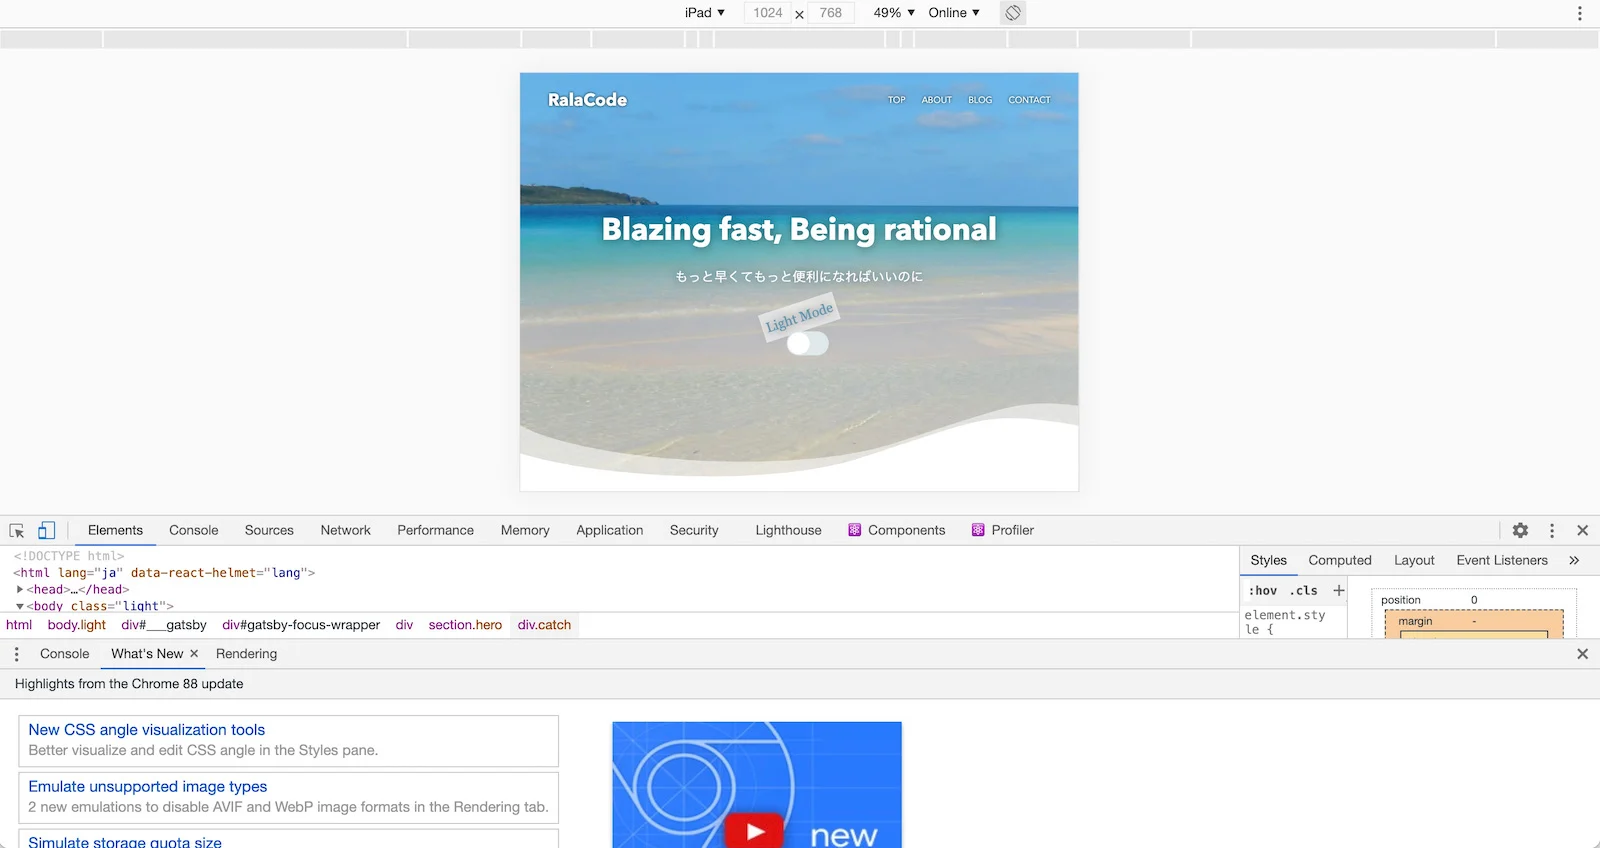Click the RalaCode site logo
Image resolution: width=1600 pixels, height=848 pixels.
[587, 100]
